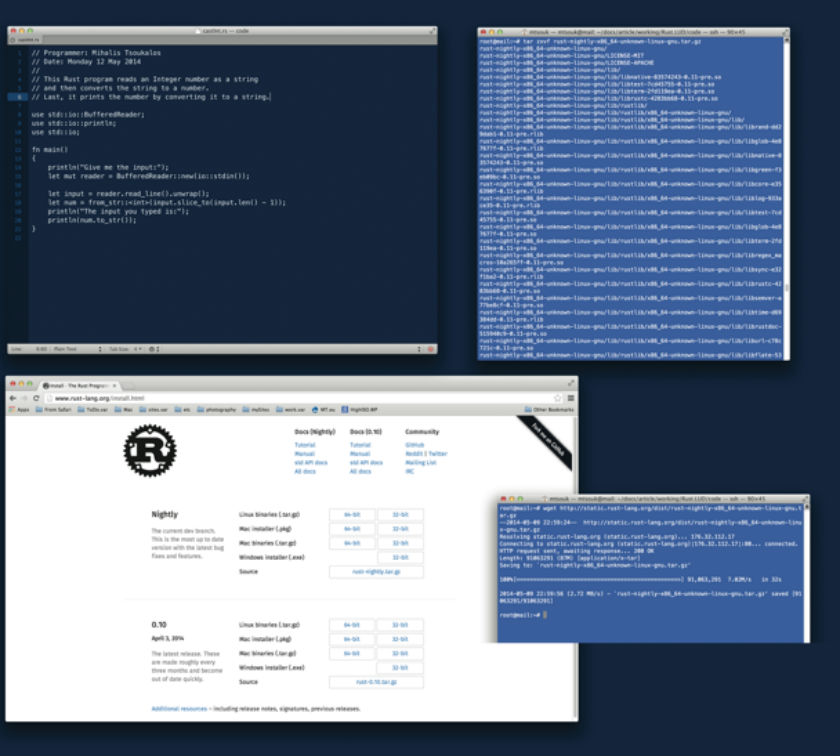Download rust-nightly.tar.gz source

(376, 571)
